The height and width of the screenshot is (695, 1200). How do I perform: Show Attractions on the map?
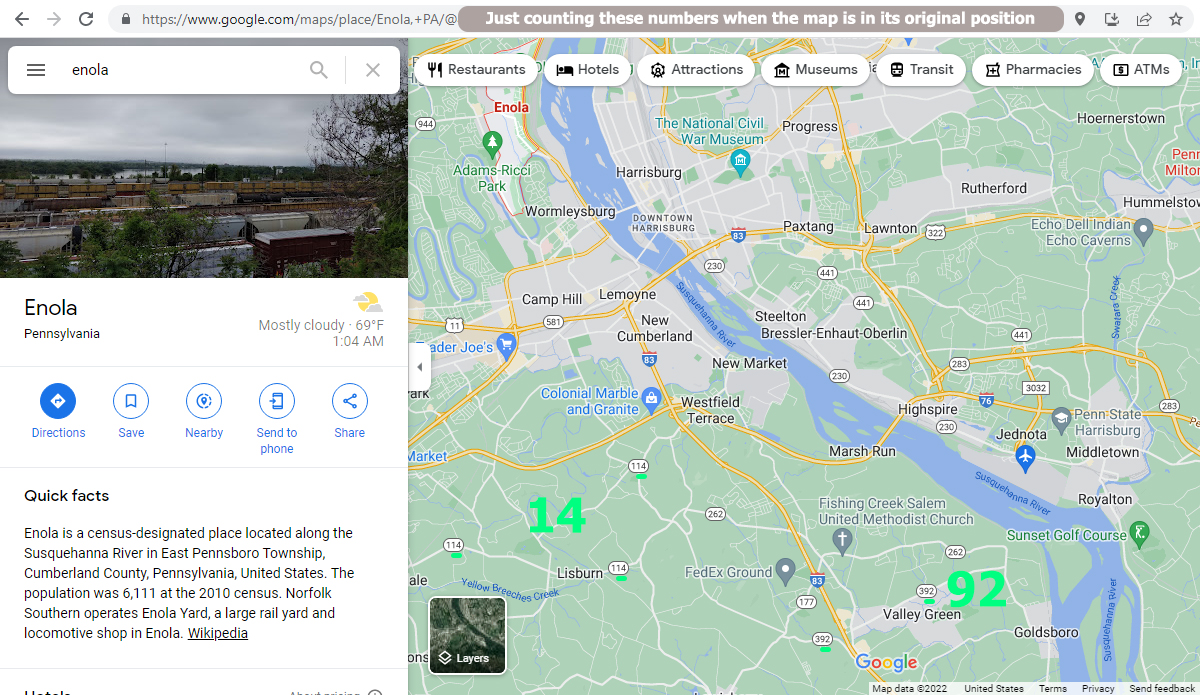[696, 70]
